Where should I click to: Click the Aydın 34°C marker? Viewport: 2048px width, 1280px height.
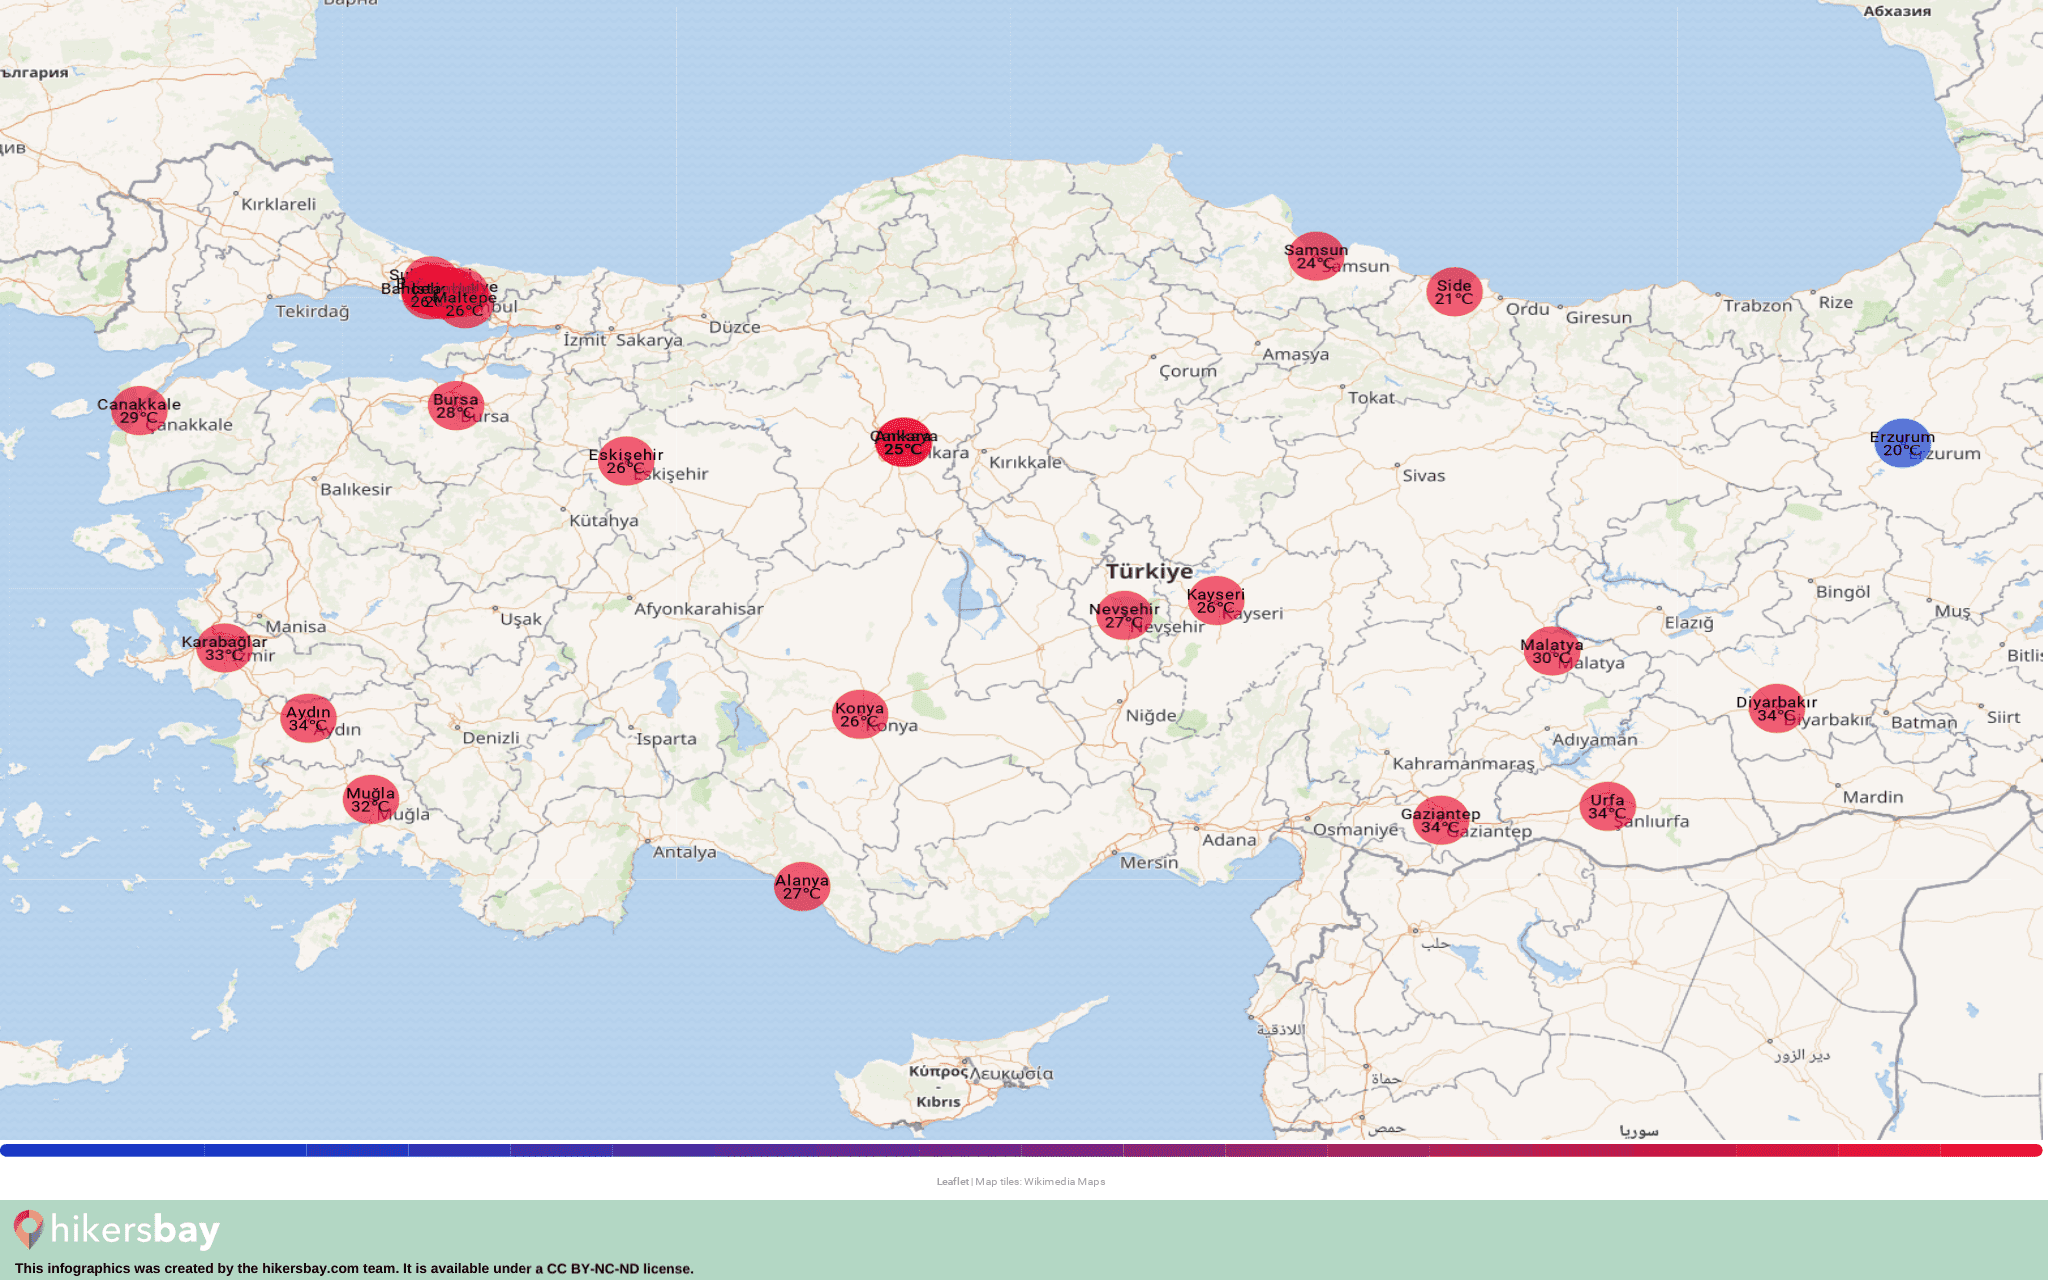pyautogui.click(x=308, y=718)
